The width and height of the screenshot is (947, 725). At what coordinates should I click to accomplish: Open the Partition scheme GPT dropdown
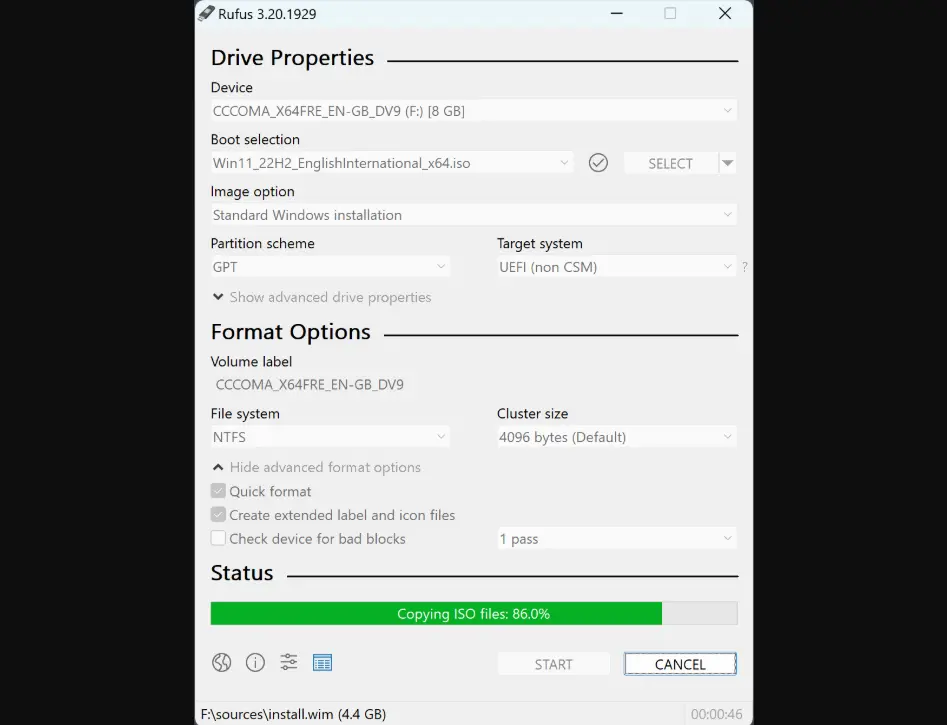(x=329, y=267)
